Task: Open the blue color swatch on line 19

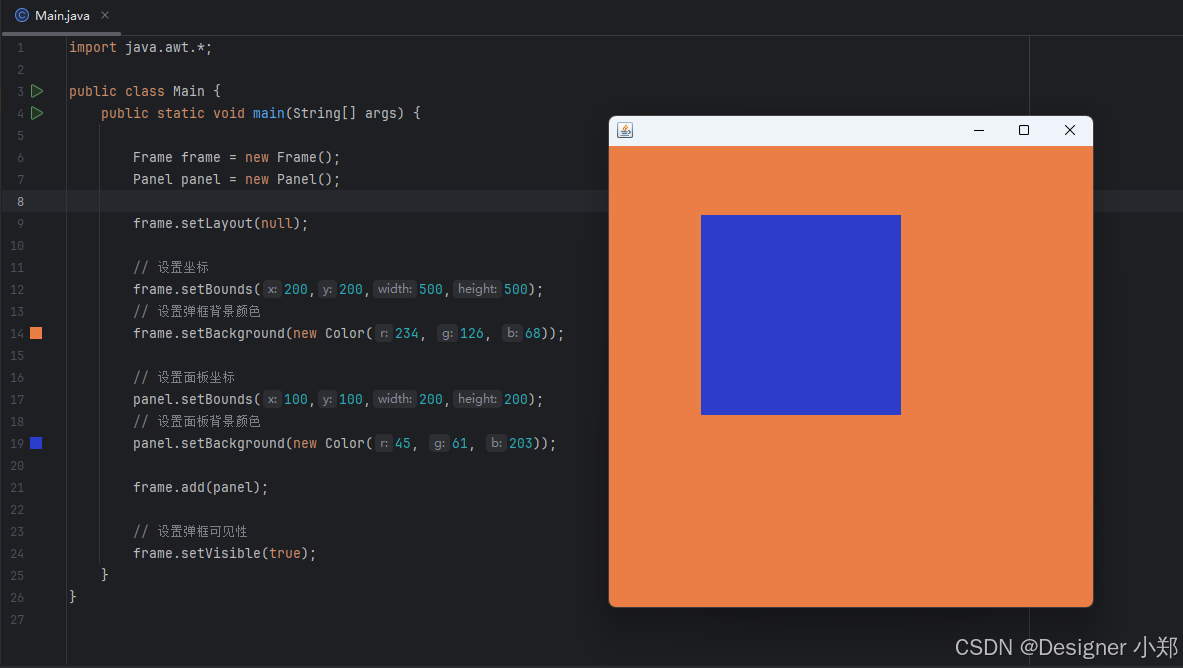Action: [36, 443]
